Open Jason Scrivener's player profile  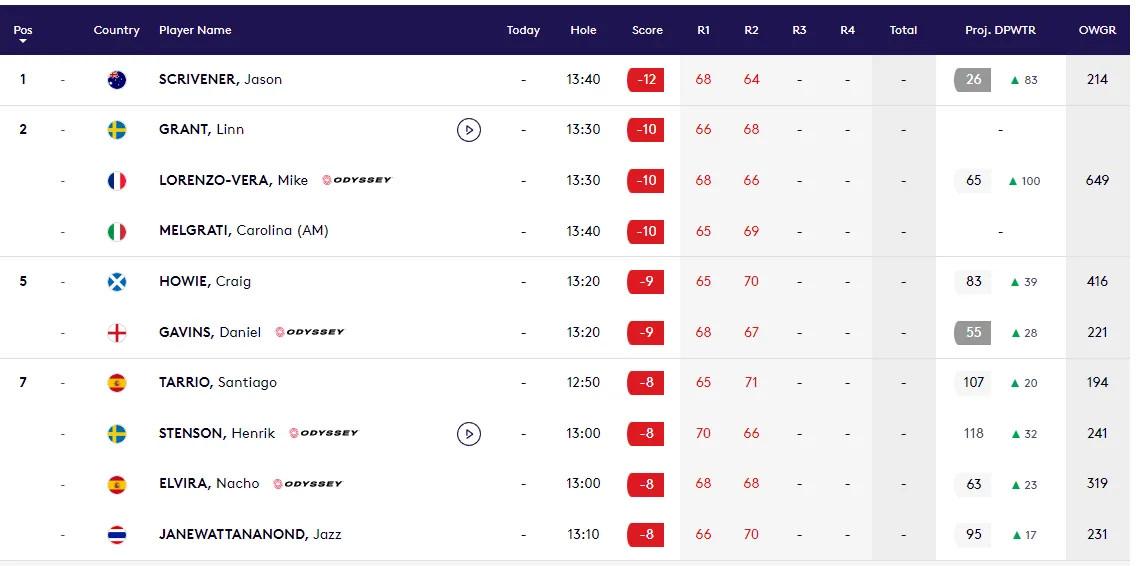click(220, 80)
